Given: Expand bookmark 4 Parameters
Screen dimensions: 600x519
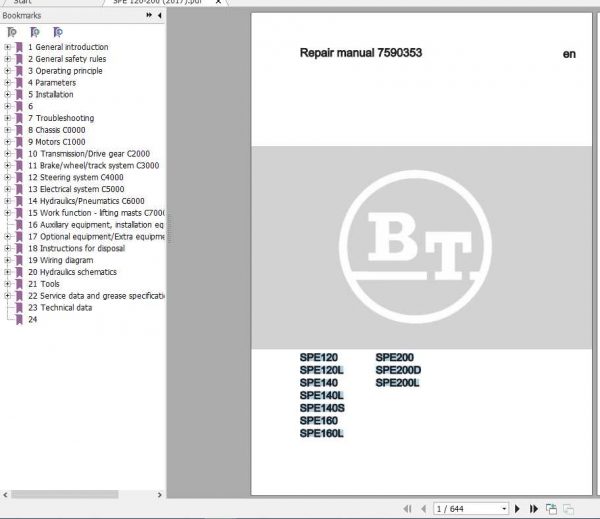Looking at the screenshot, I should [7, 83].
